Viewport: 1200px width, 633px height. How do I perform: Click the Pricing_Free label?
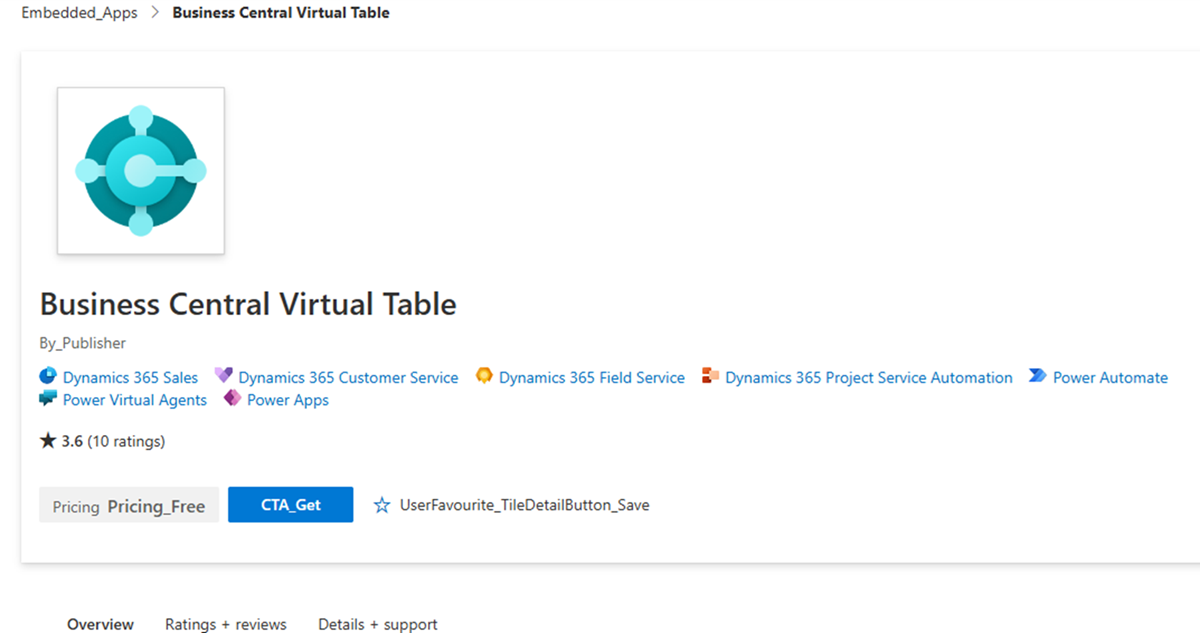(156, 505)
